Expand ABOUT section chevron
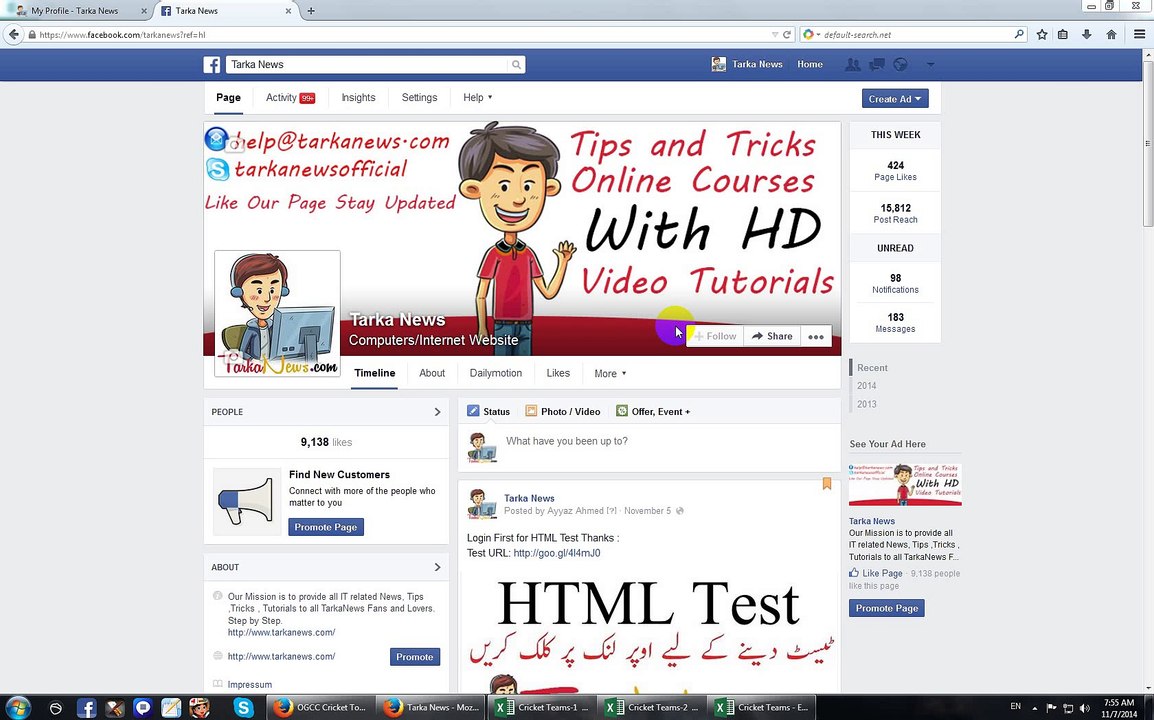The height and width of the screenshot is (720, 1154). 437,568
